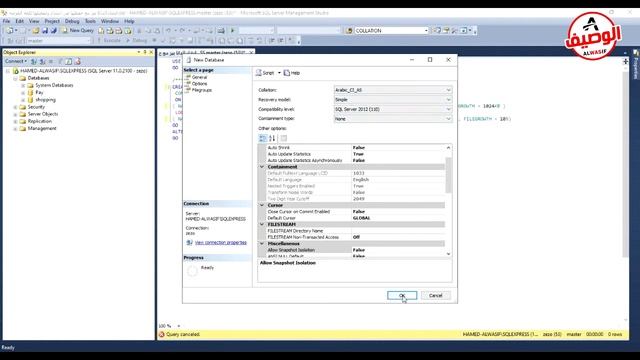
Task: Select the HAMED-ALWASIF\SQLEXPRESS server node
Action: [84, 71]
